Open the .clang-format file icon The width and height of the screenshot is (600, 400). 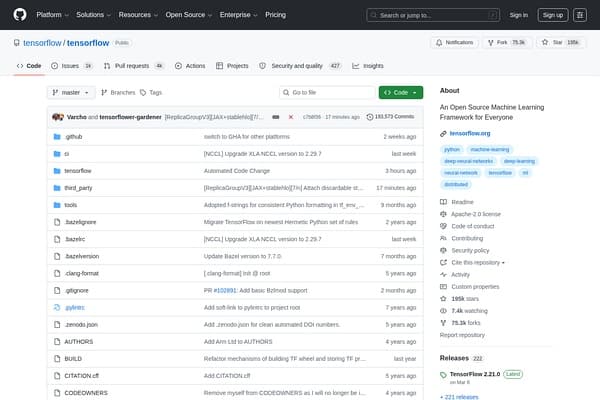[57, 273]
